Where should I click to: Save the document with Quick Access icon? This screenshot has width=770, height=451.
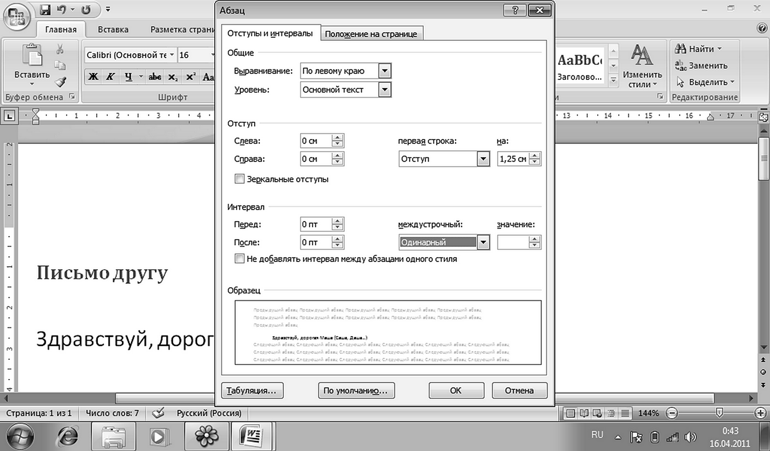coord(45,9)
